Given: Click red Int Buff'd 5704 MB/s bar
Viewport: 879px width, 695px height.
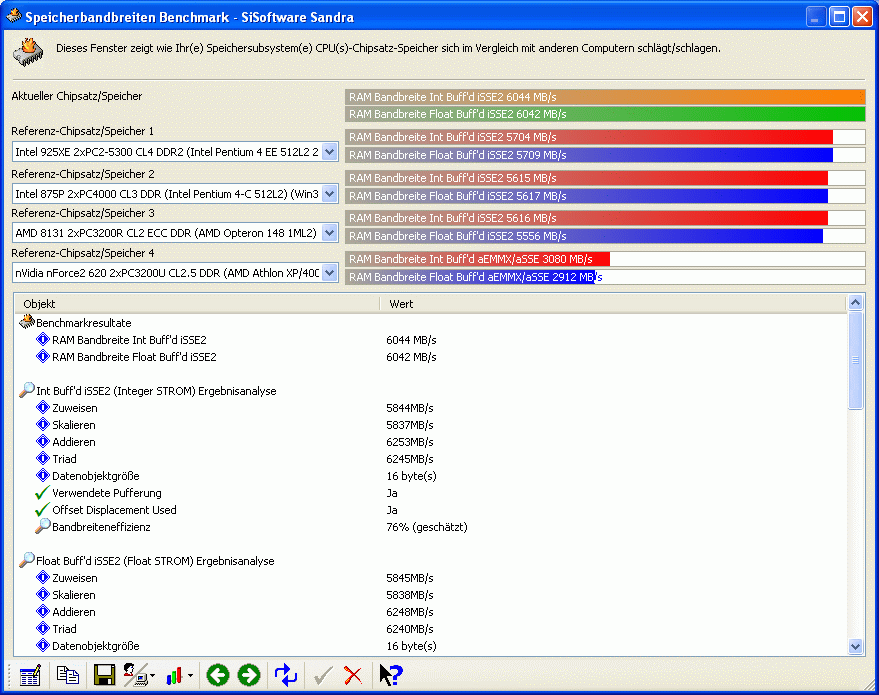Looking at the screenshot, I should 589,137.
